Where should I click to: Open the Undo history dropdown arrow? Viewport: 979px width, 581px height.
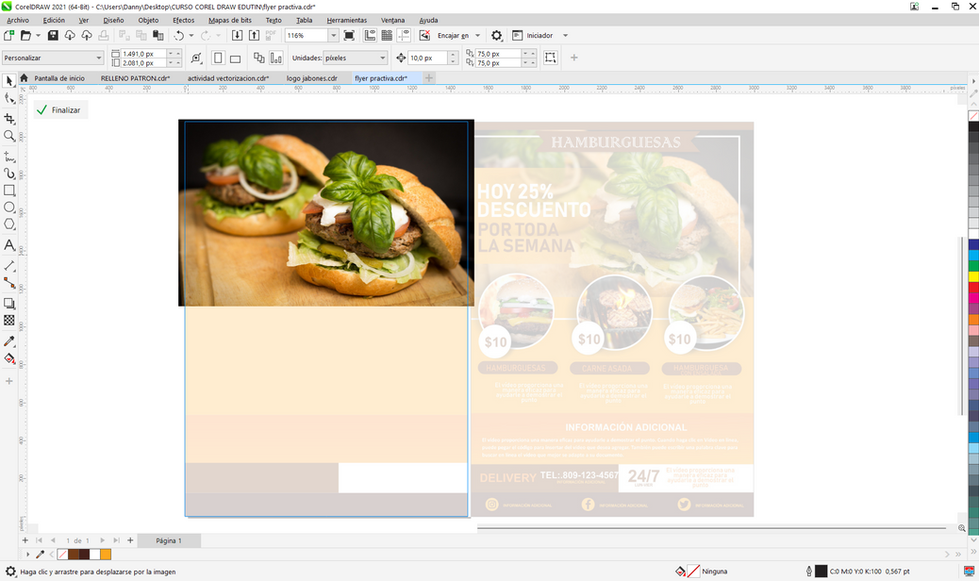(x=191, y=36)
